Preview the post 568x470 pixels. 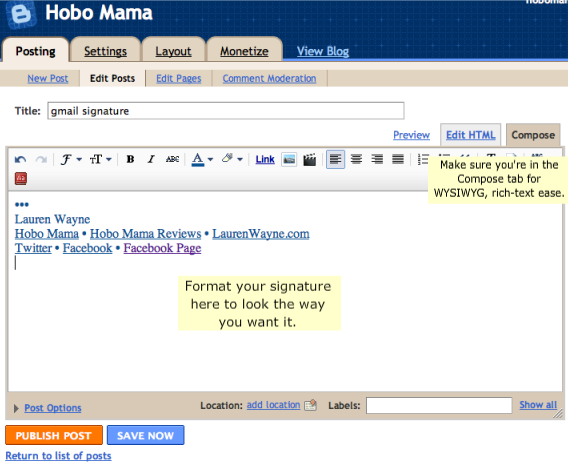(411, 135)
